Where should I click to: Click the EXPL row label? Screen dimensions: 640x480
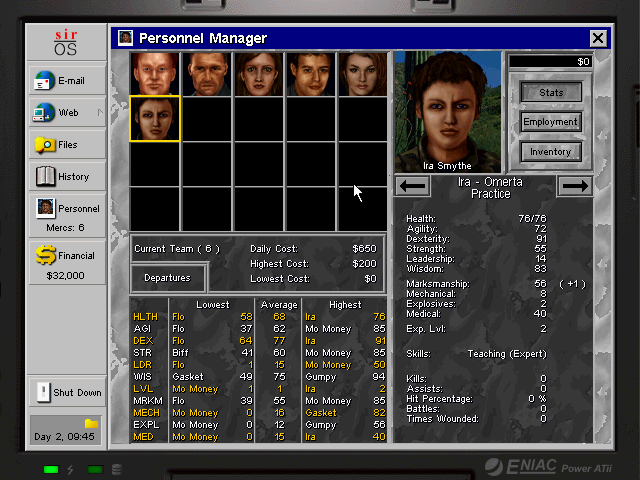[x=146, y=425]
